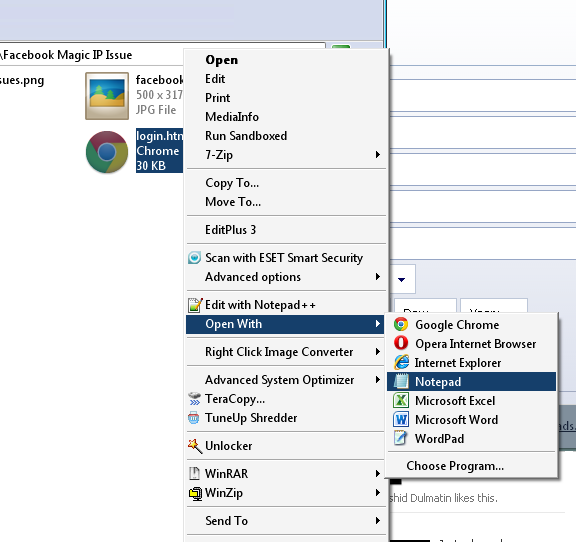This screenshot has width=576, height=542.
Task: Expand the Advanced options submenu arrow
Action: 377,276
